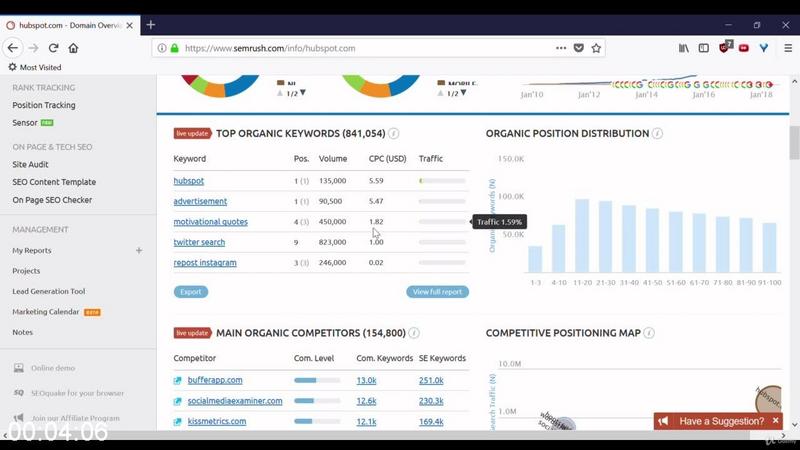Open Position Tracking in sidebar
800x450 pixels.
[x=44, y=105]
